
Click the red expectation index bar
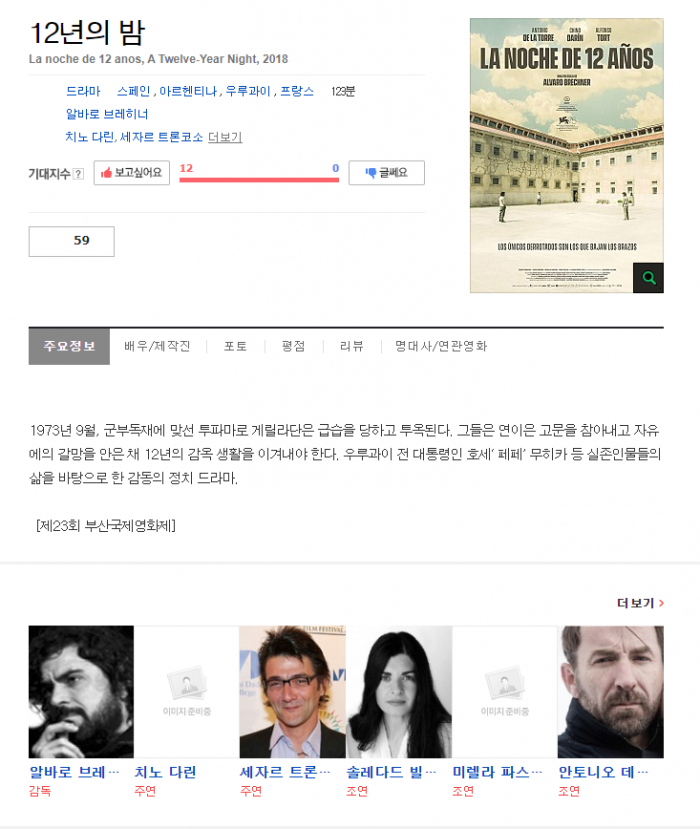pos(259,180)
